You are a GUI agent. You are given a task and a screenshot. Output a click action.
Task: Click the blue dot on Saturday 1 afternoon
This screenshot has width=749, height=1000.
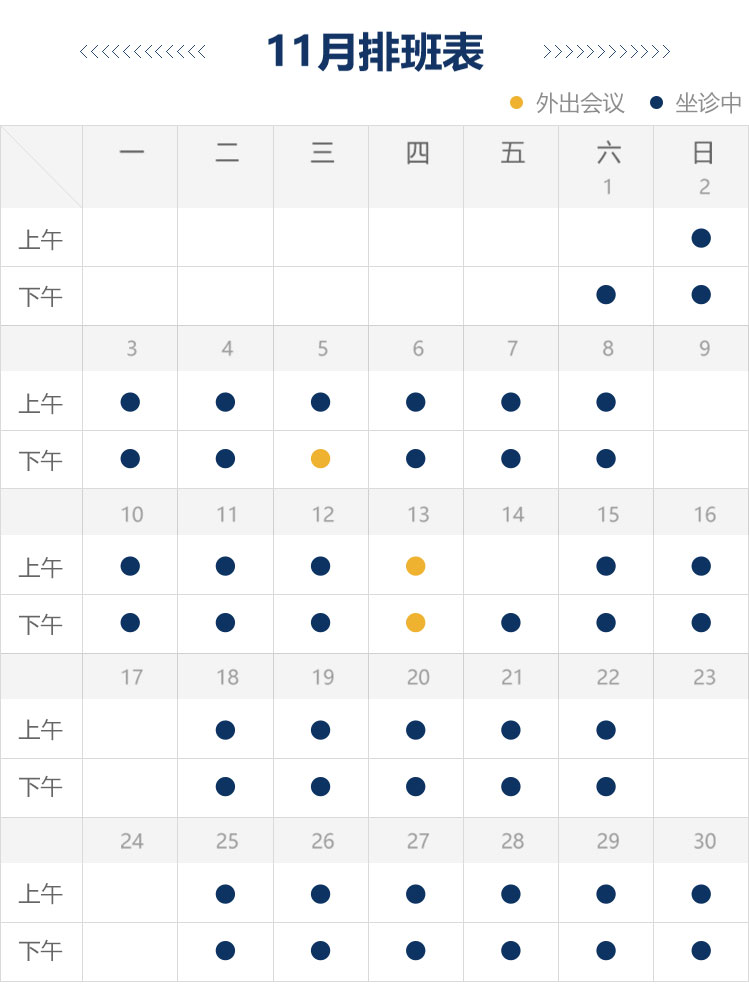pos(605,295)
